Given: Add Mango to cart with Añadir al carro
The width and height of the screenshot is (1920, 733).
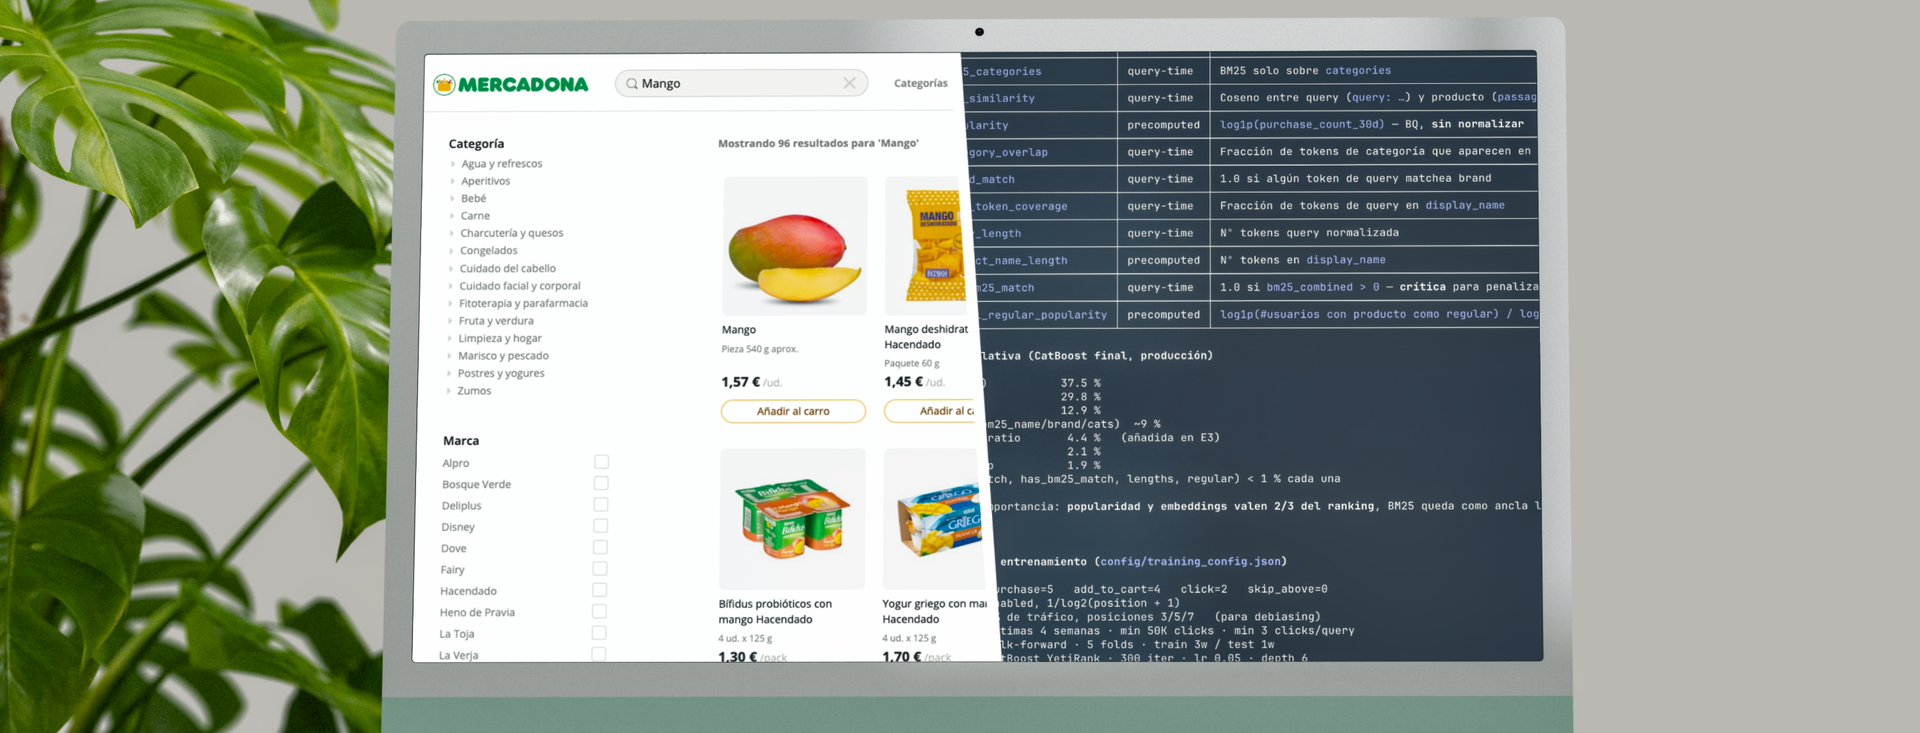Looking at the screenshot, I should point(793,411).
